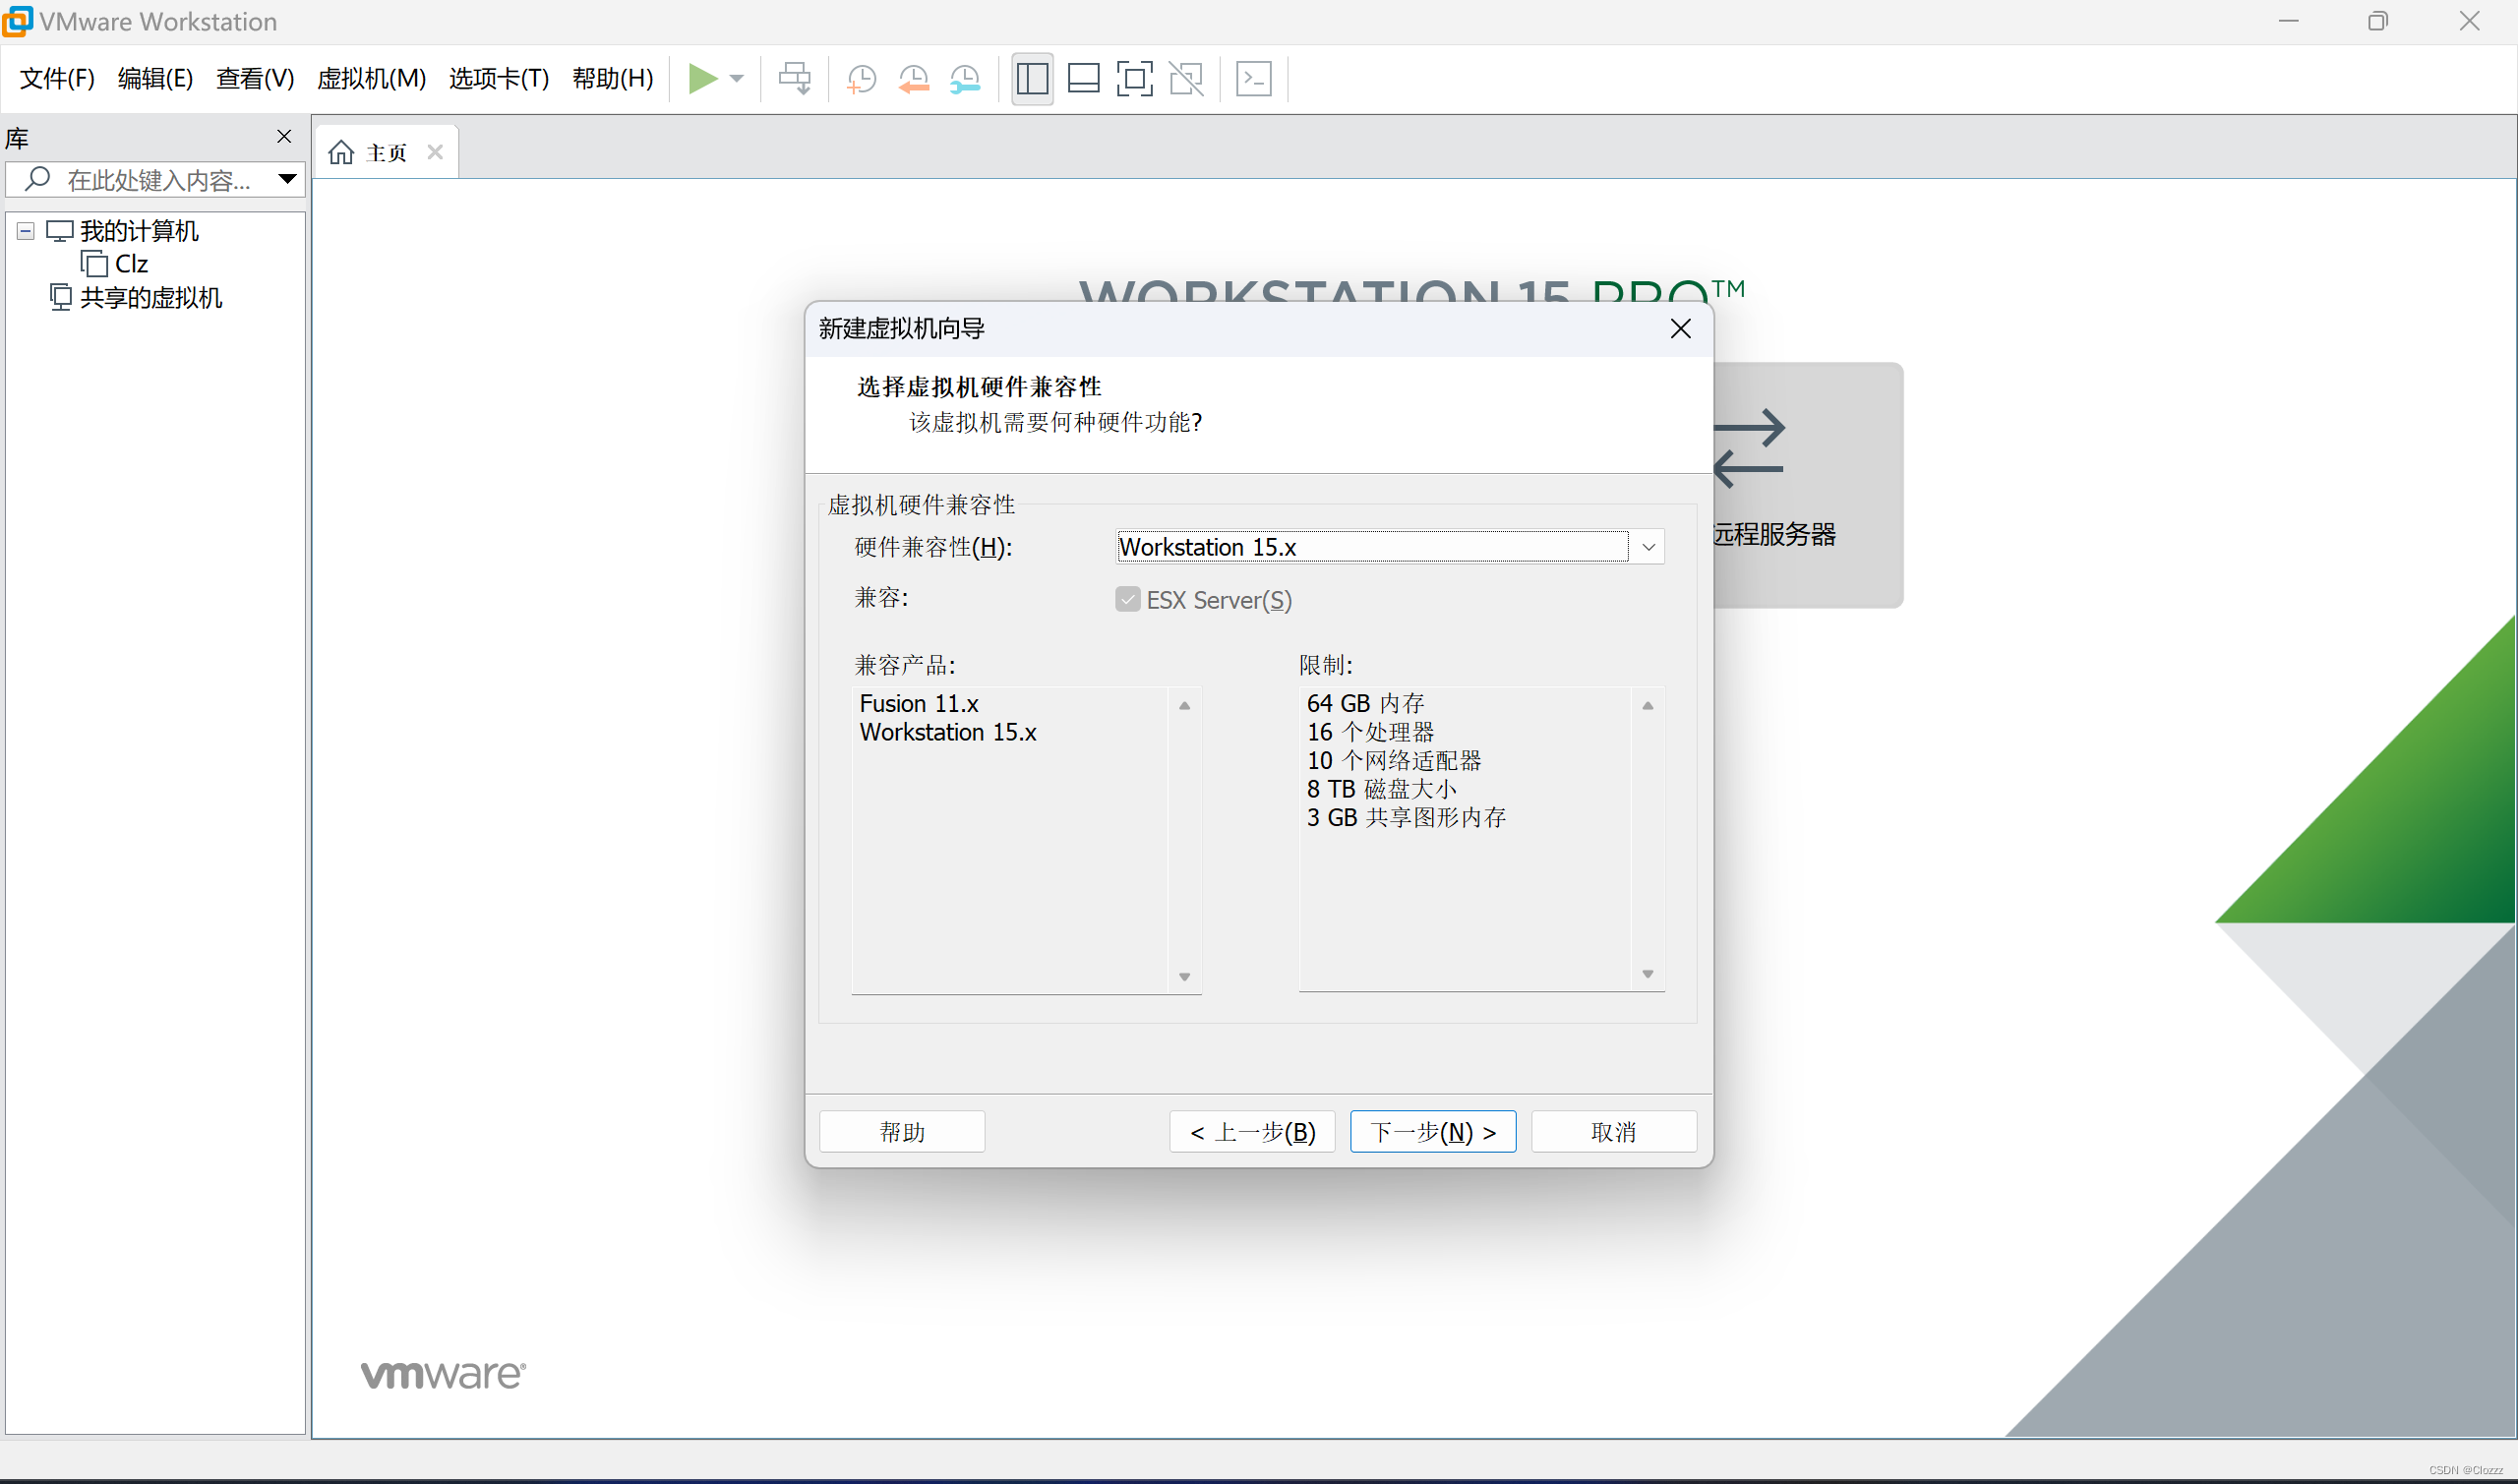Power on the virtual machine with green play icon

coord(705,78)
